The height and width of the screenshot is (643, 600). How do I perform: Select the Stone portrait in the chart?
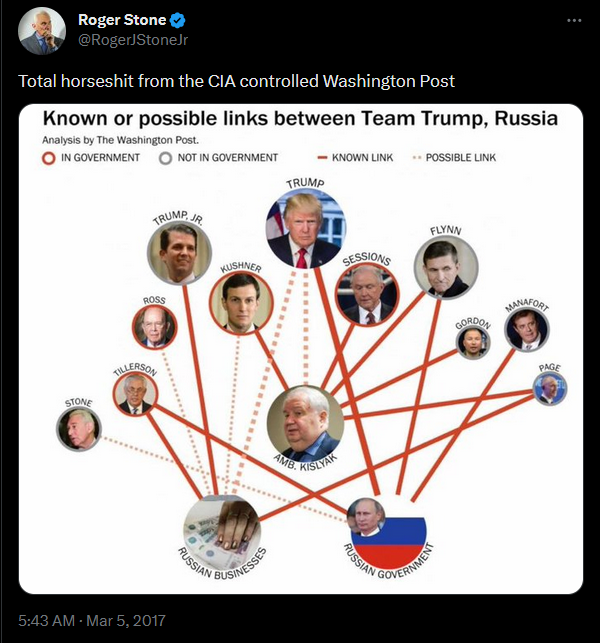point(78,429)
